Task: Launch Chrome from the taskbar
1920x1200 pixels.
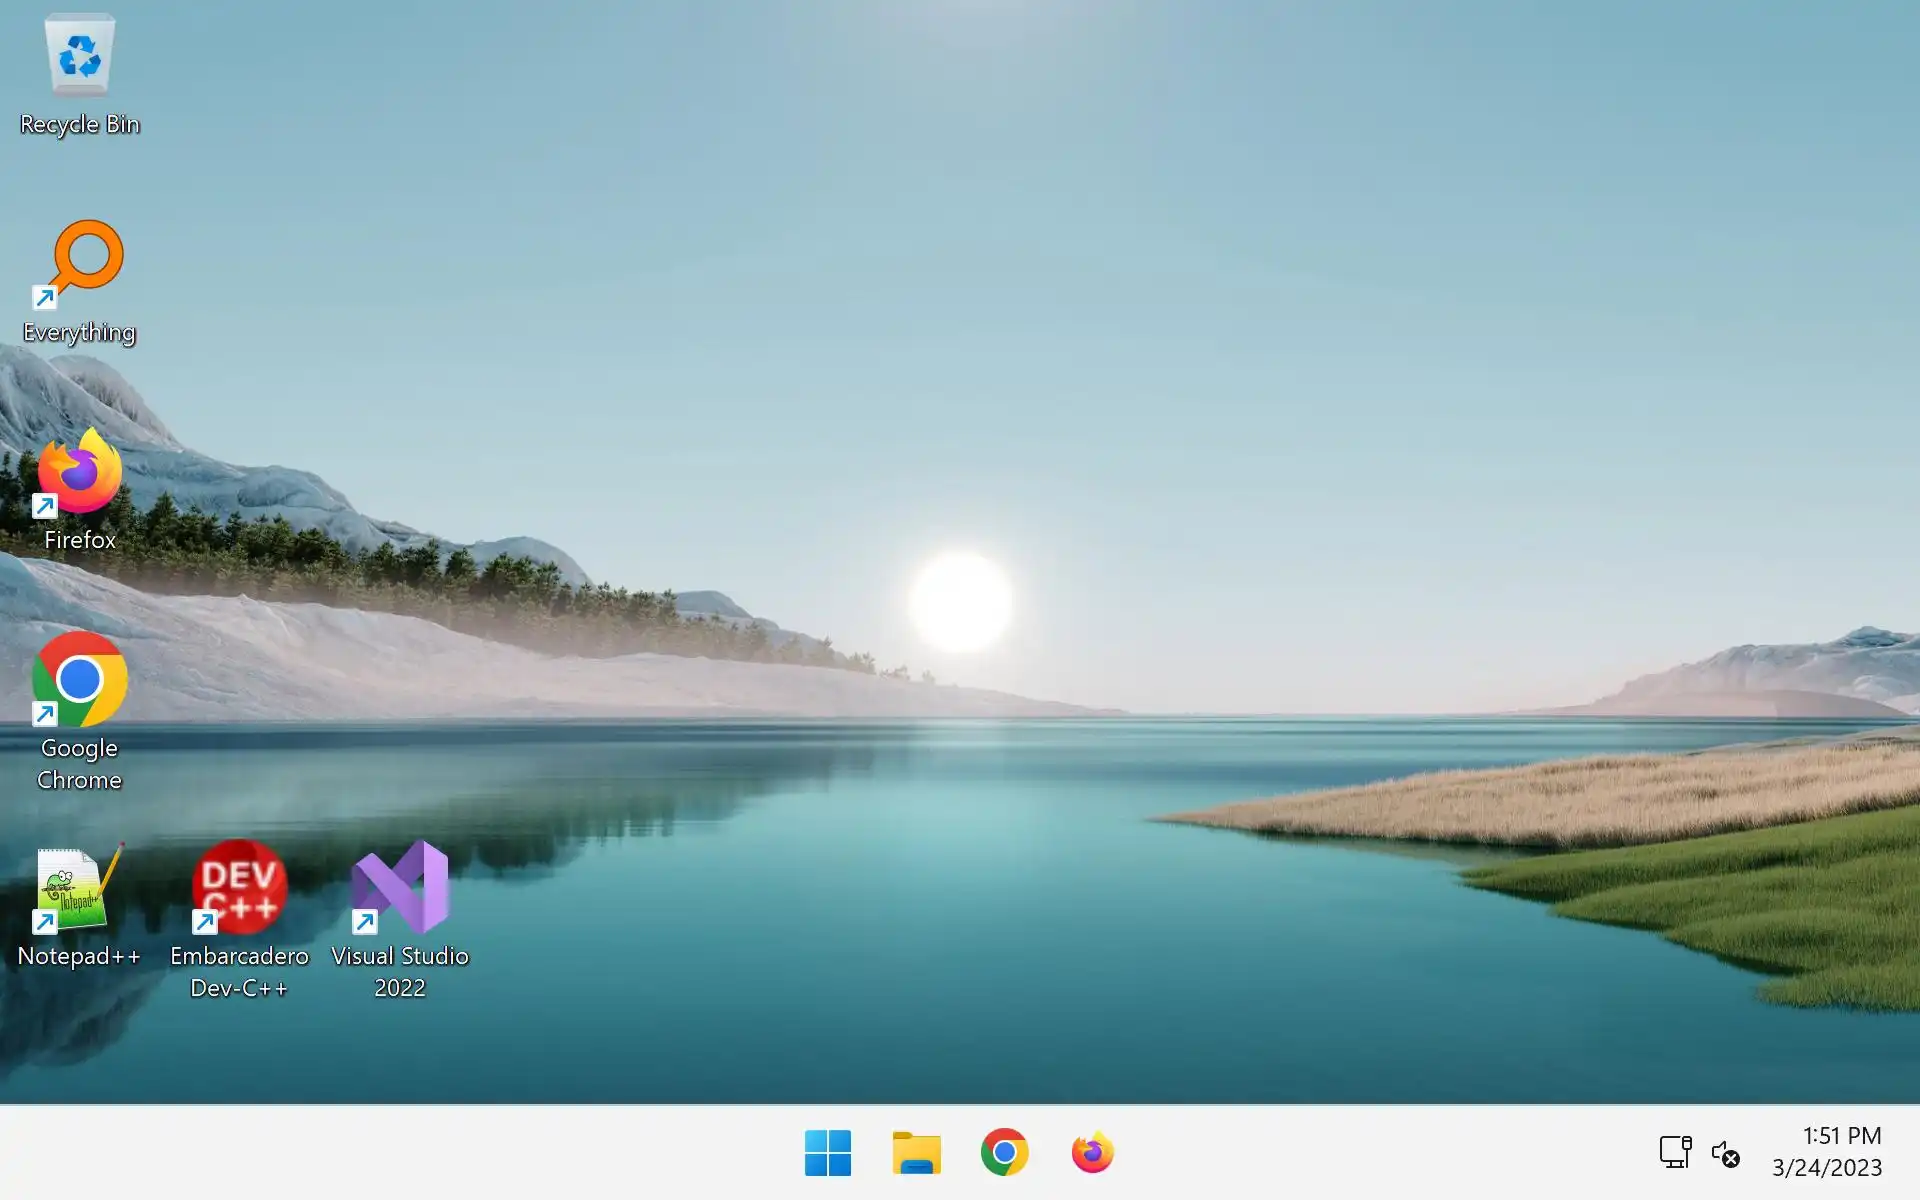Action: (x=1004, y=1153)
